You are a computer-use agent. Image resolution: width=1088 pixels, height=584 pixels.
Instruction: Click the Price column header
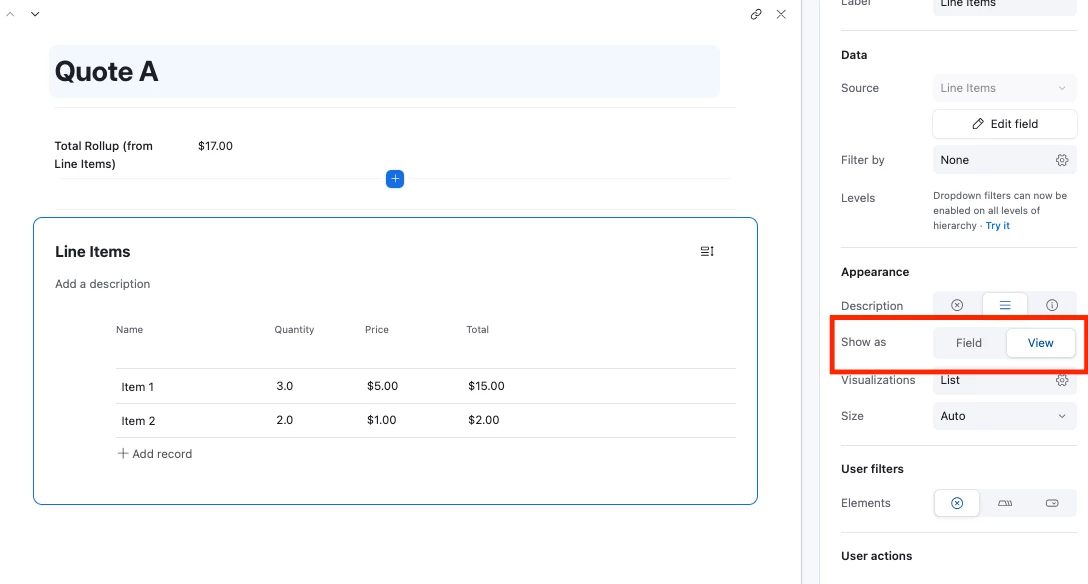(377, 329)
